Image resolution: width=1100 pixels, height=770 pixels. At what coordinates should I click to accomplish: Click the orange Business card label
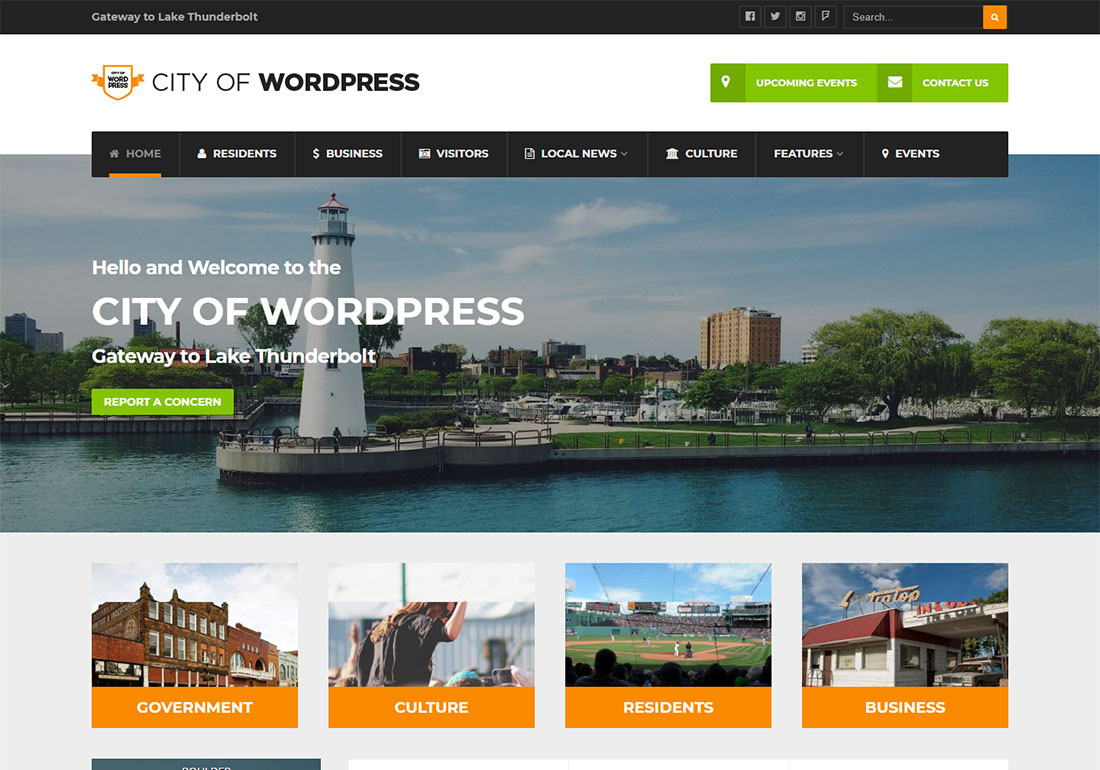click(905, 707)
